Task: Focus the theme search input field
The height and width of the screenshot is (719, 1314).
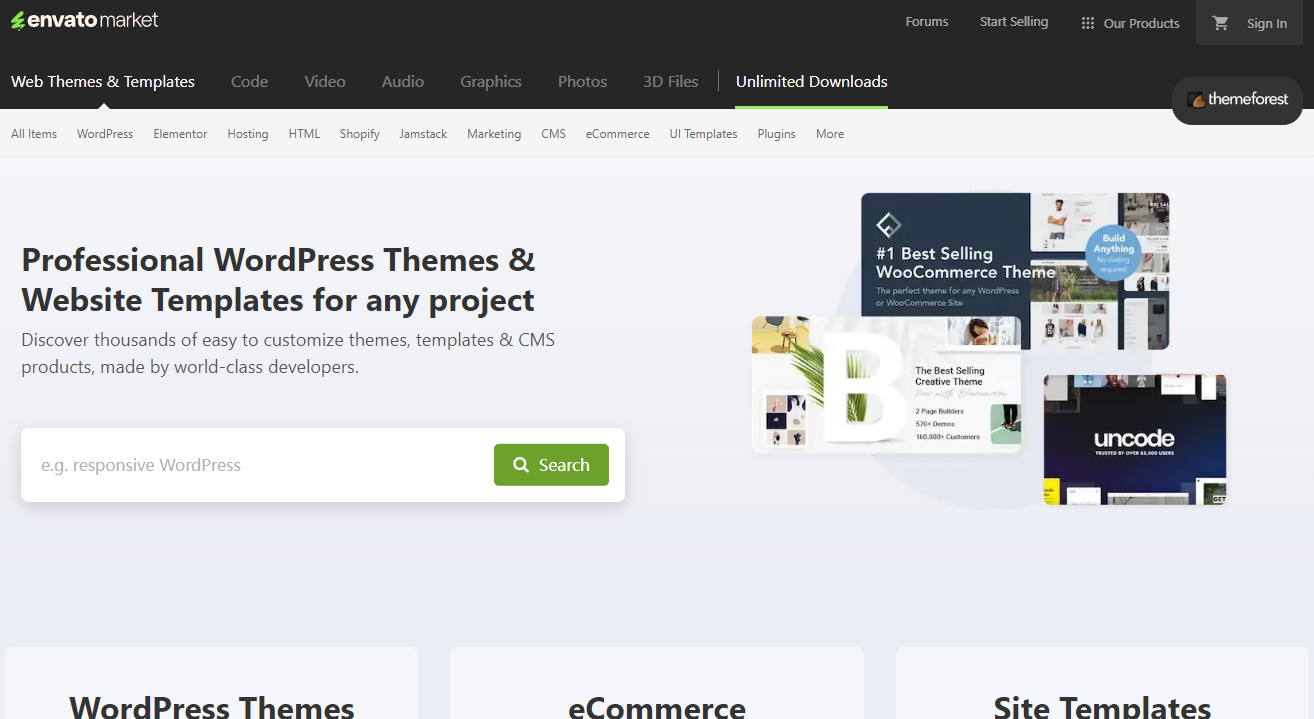Action: [258, 465]
